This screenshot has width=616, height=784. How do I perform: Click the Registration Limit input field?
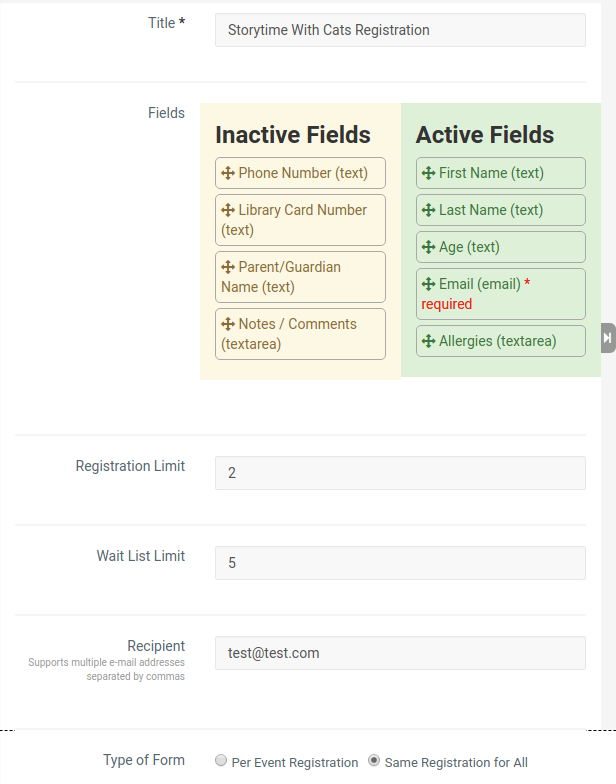tap(400, 473)
